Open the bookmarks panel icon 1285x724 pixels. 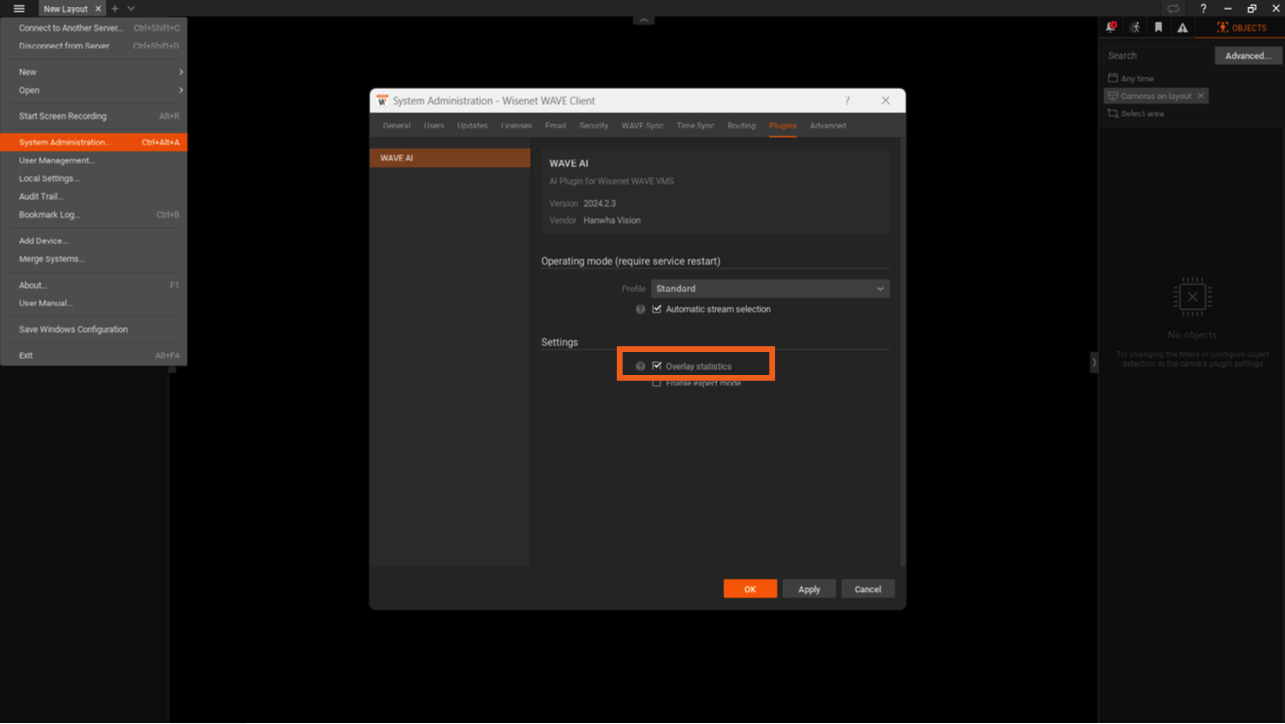(1158, 27)
